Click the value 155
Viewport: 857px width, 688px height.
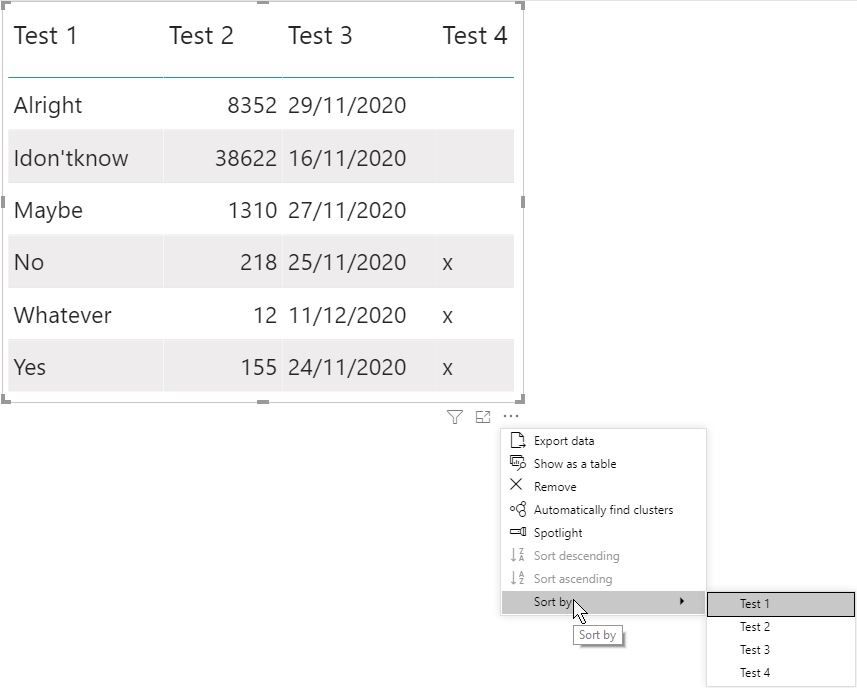[259, 367]
